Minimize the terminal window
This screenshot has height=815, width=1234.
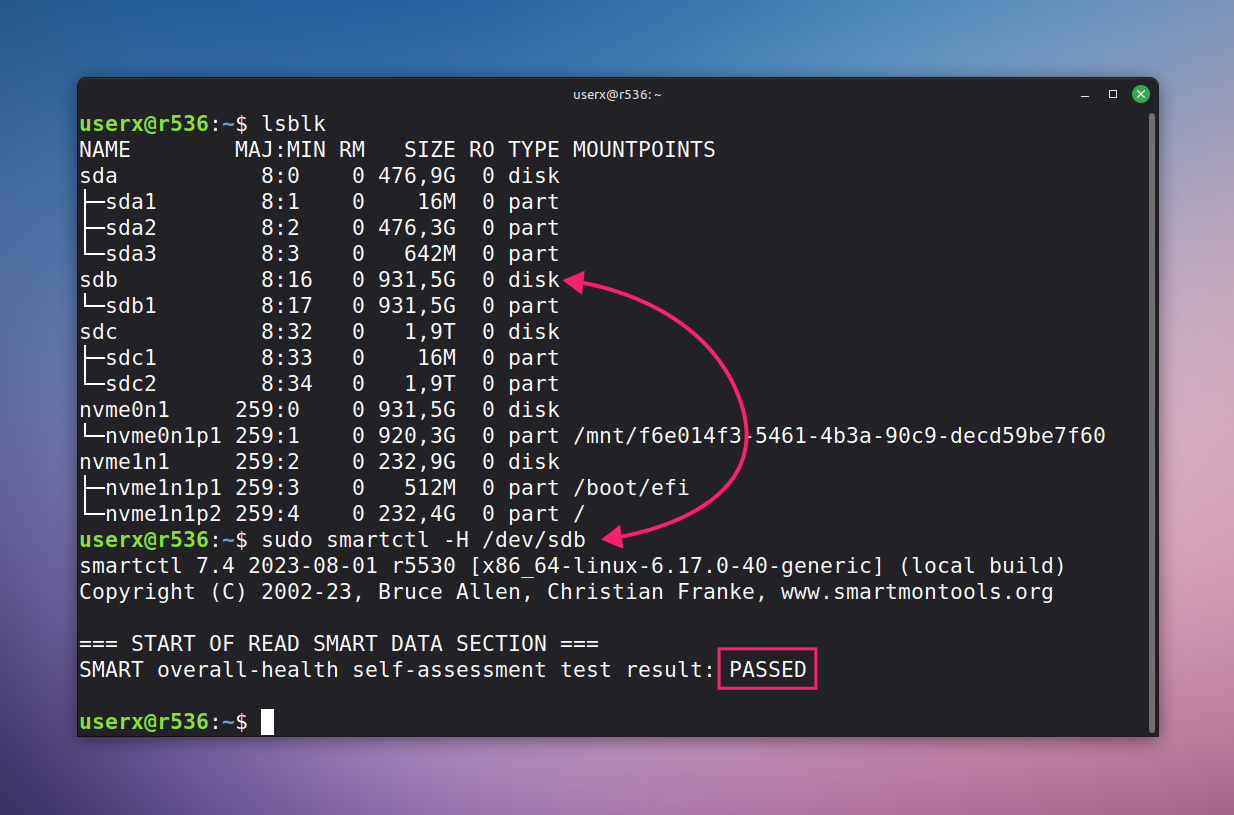pyautogui.click(x=1087, y=94)
